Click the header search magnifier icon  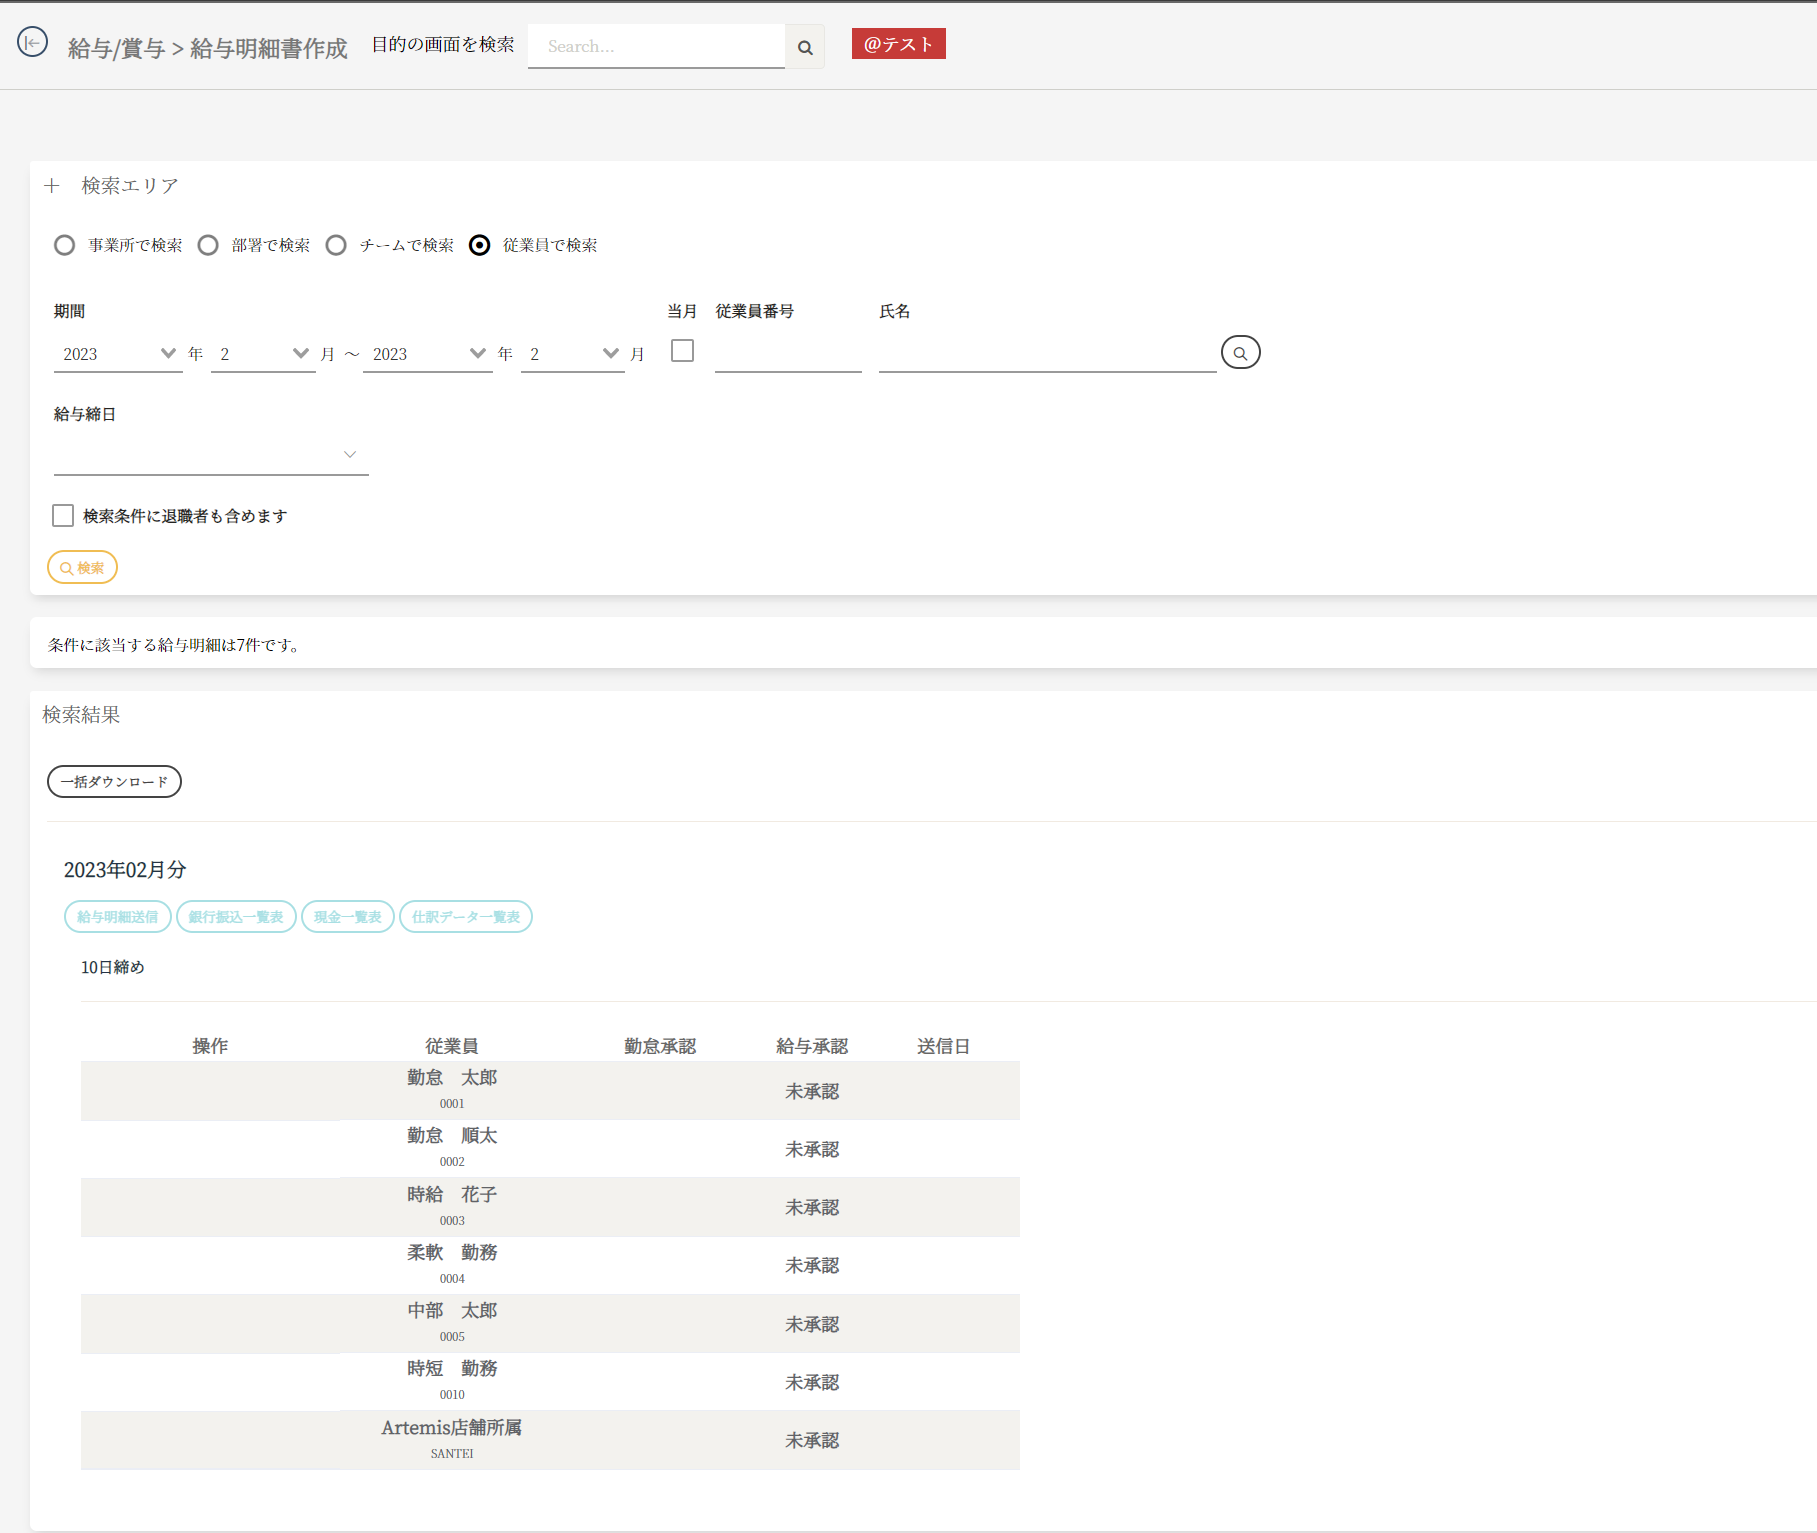point(805,47)
